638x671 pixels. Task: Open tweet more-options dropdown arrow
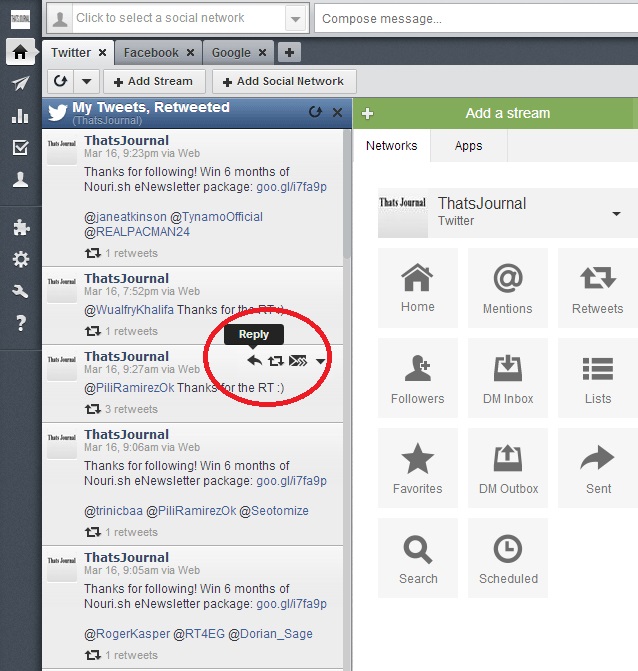[320, 362]
